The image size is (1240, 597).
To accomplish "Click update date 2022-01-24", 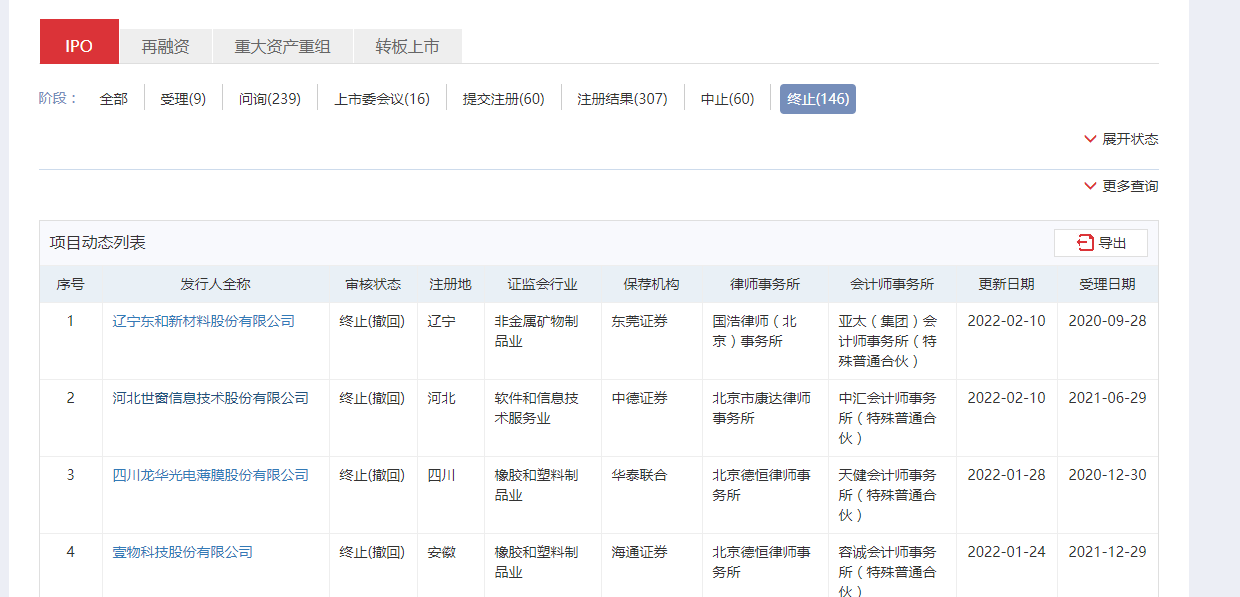I will pos(1006,552).
